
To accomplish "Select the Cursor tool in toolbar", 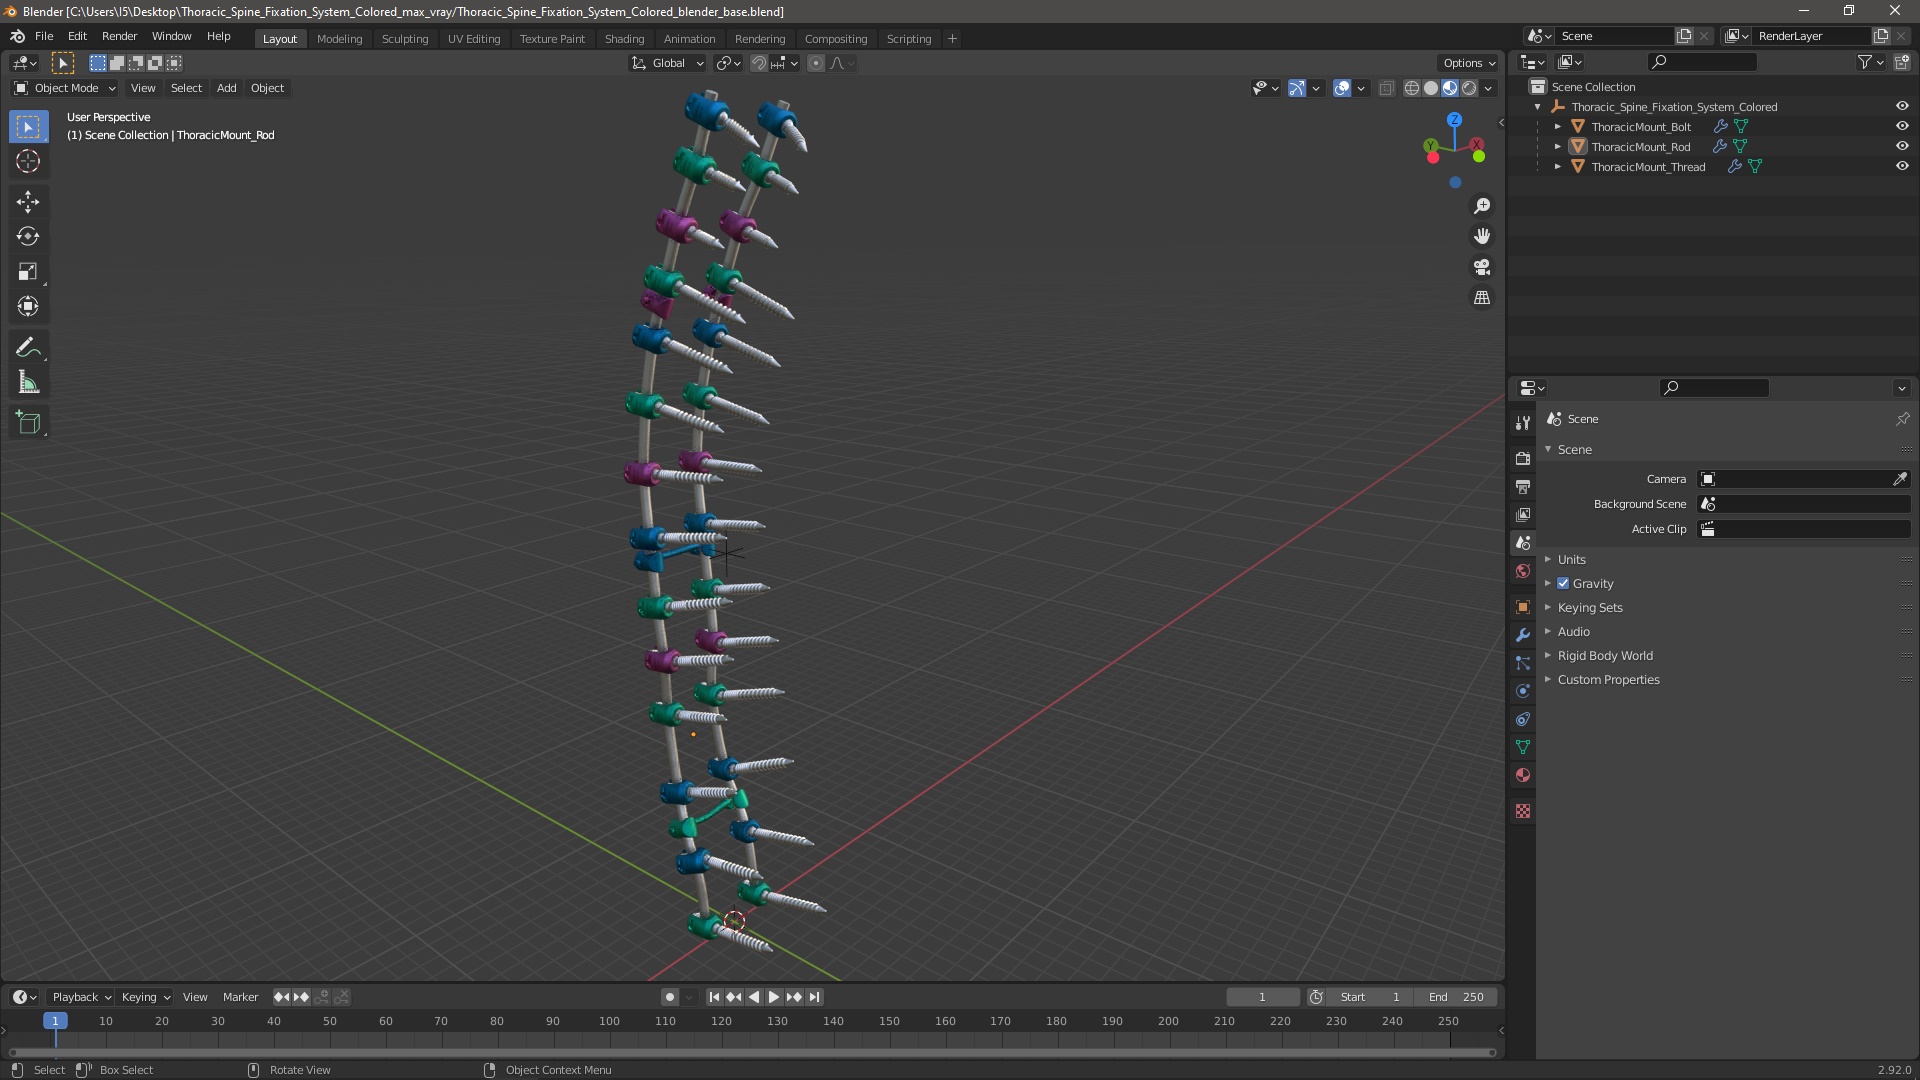I will 28,162.
